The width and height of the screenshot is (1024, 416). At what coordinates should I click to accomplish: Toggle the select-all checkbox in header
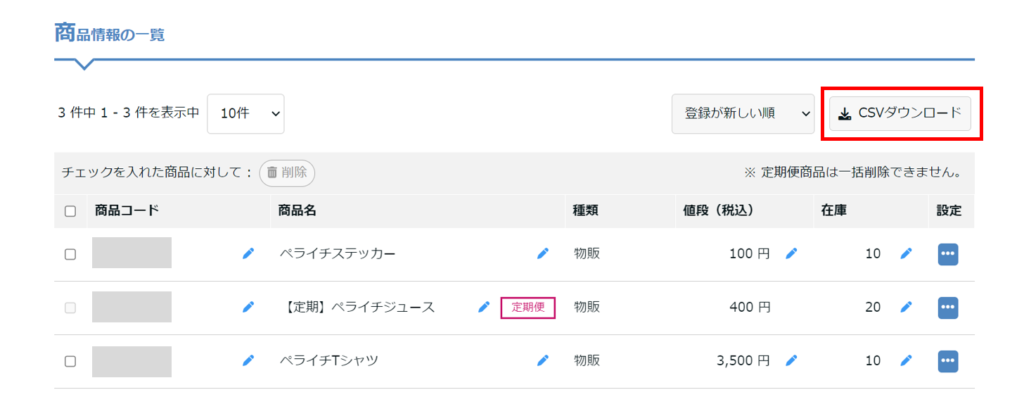tap(70, 211)
